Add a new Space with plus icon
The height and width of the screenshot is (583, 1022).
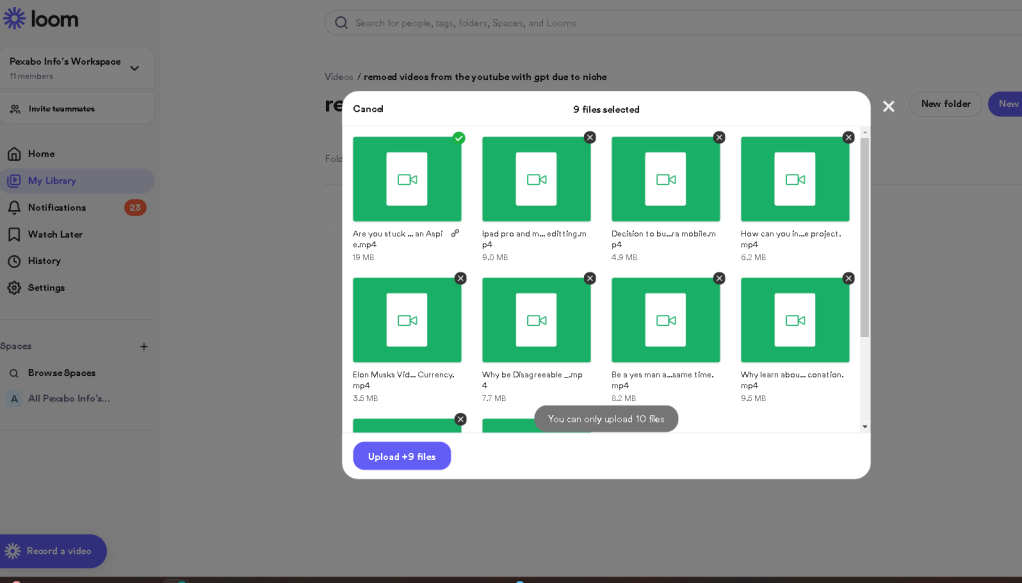(x=144, y=346)
